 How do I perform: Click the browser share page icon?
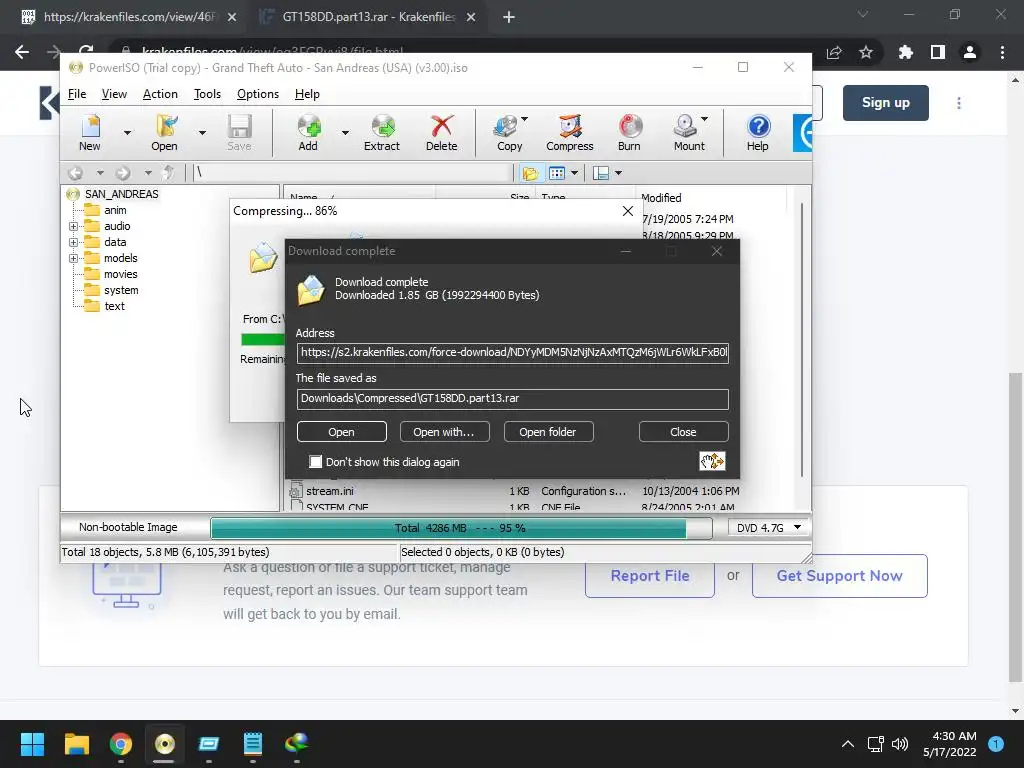click(x=834, y=52)
